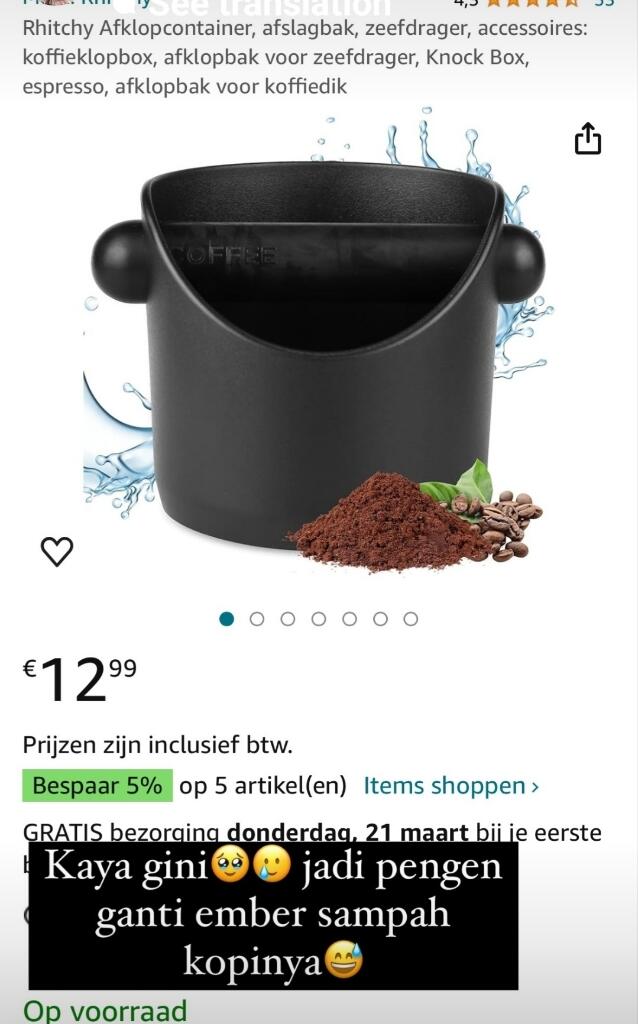Click the chevron after 'Items shoppen'
638x1024 pixels.
[x=535, y=787]
